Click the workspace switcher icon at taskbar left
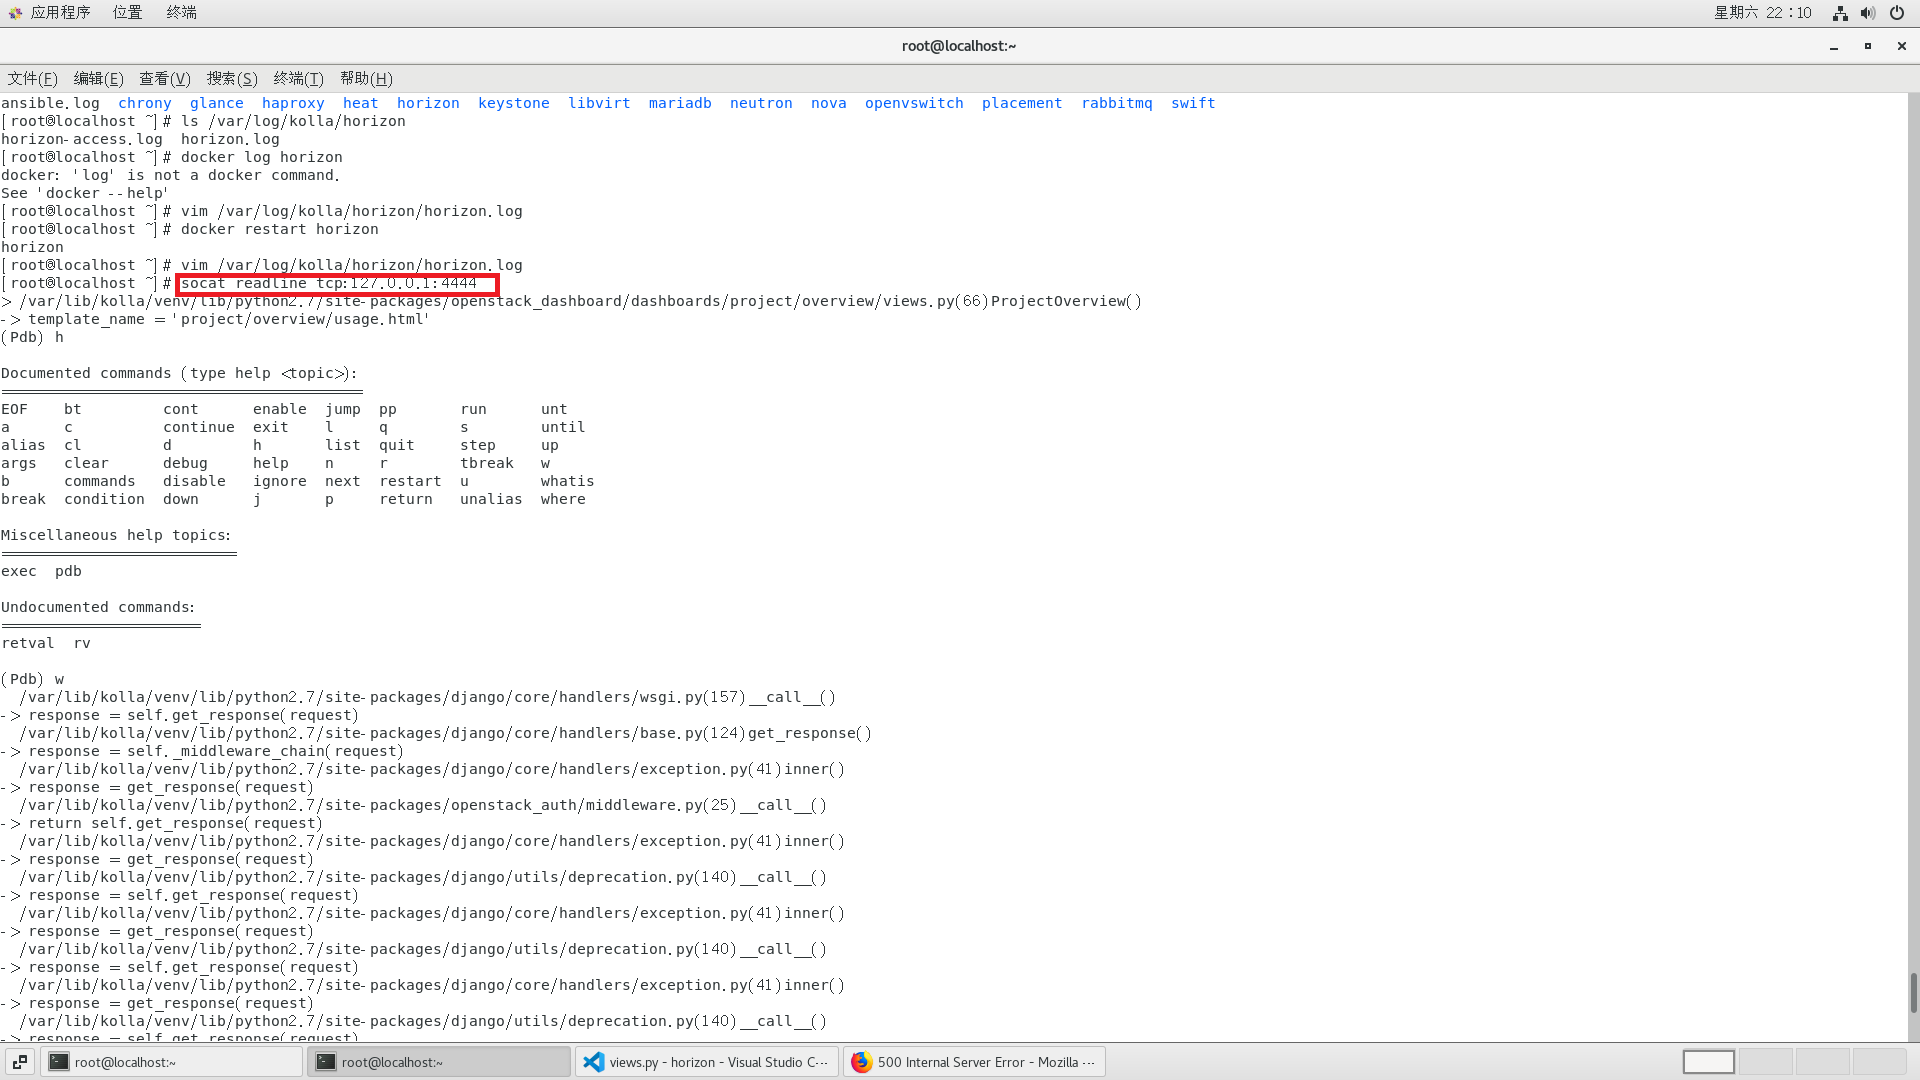The image size is (1920, 1080). [18, 1062]
